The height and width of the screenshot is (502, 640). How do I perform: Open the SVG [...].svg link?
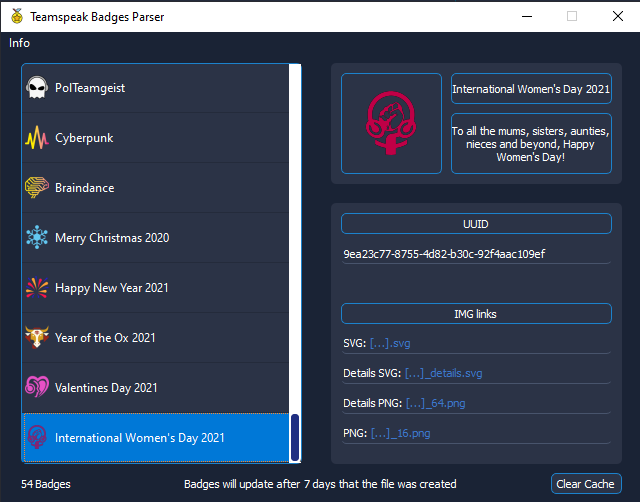pos(390,343)
